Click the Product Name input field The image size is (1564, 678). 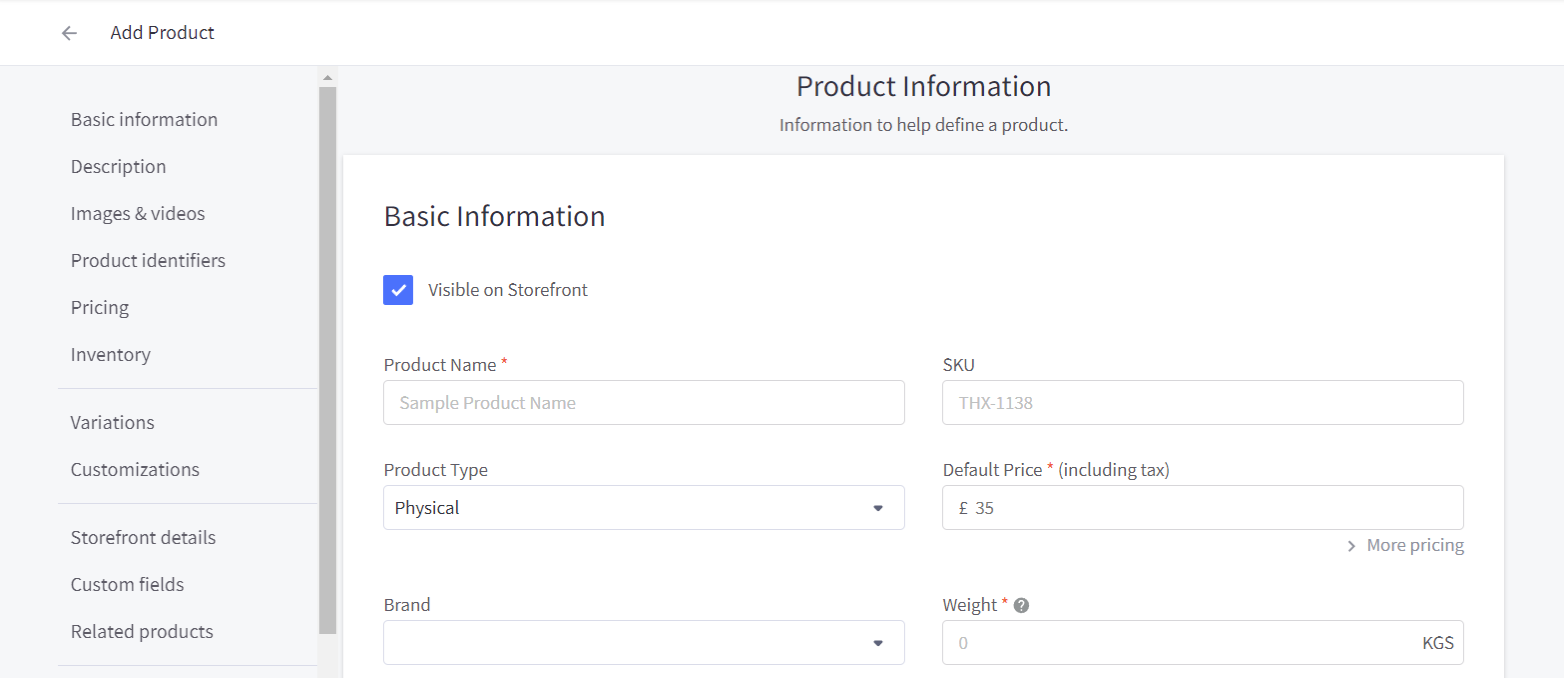coord(643,403)
